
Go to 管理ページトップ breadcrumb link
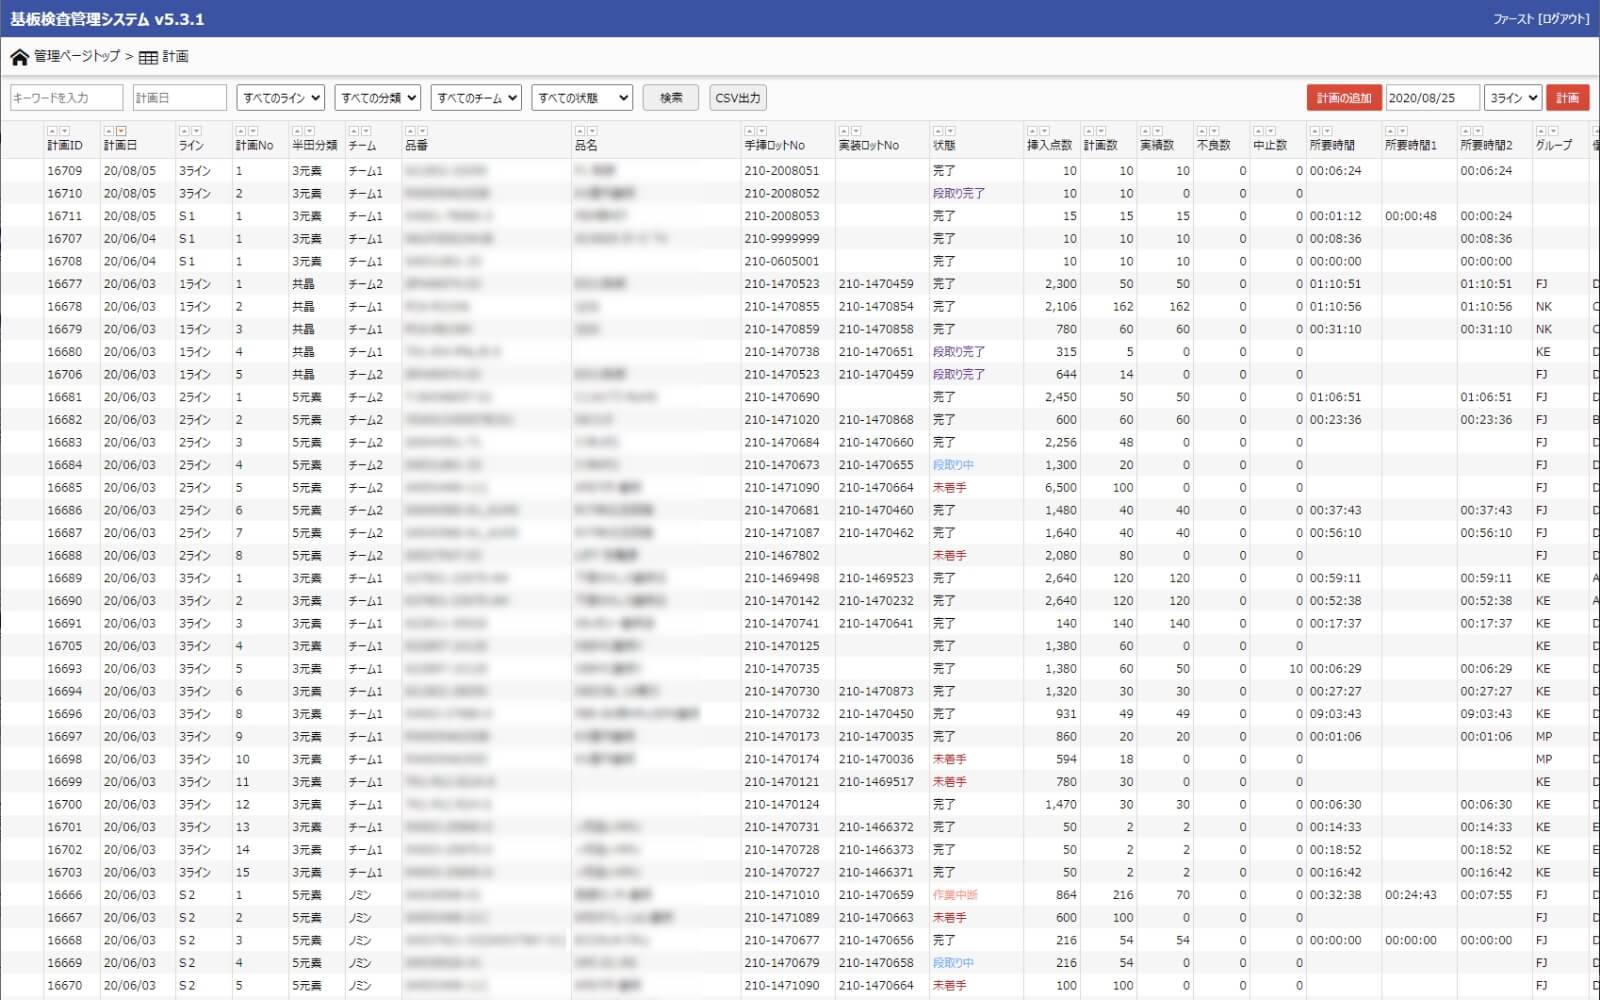(77, 57)
